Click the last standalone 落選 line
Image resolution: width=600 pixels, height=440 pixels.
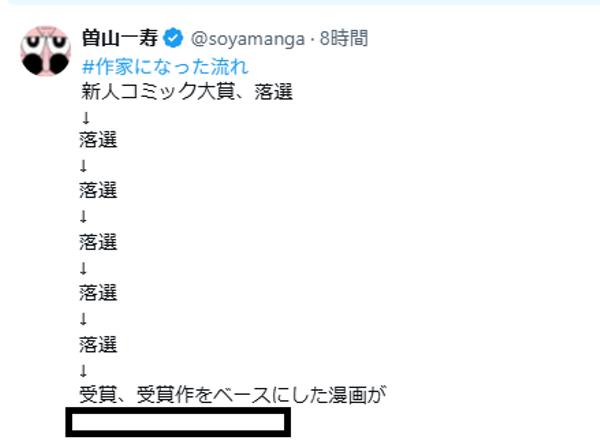click(98, 345)
